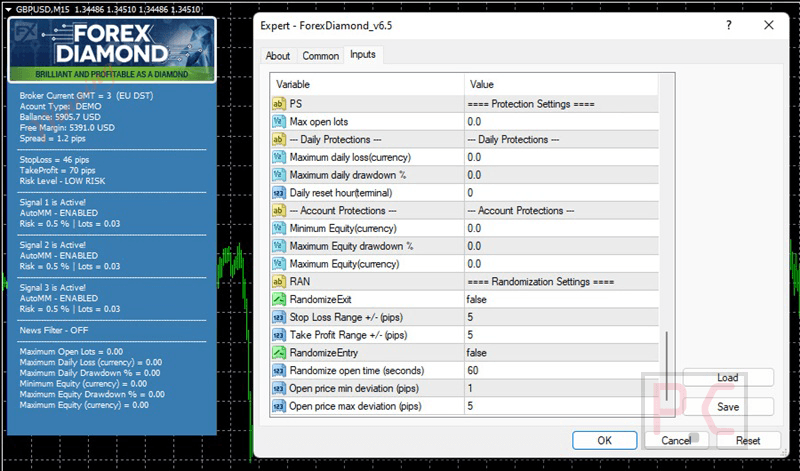
Task: Click 'Broker Current GMT = 3' text
Action: pos(65,95)
